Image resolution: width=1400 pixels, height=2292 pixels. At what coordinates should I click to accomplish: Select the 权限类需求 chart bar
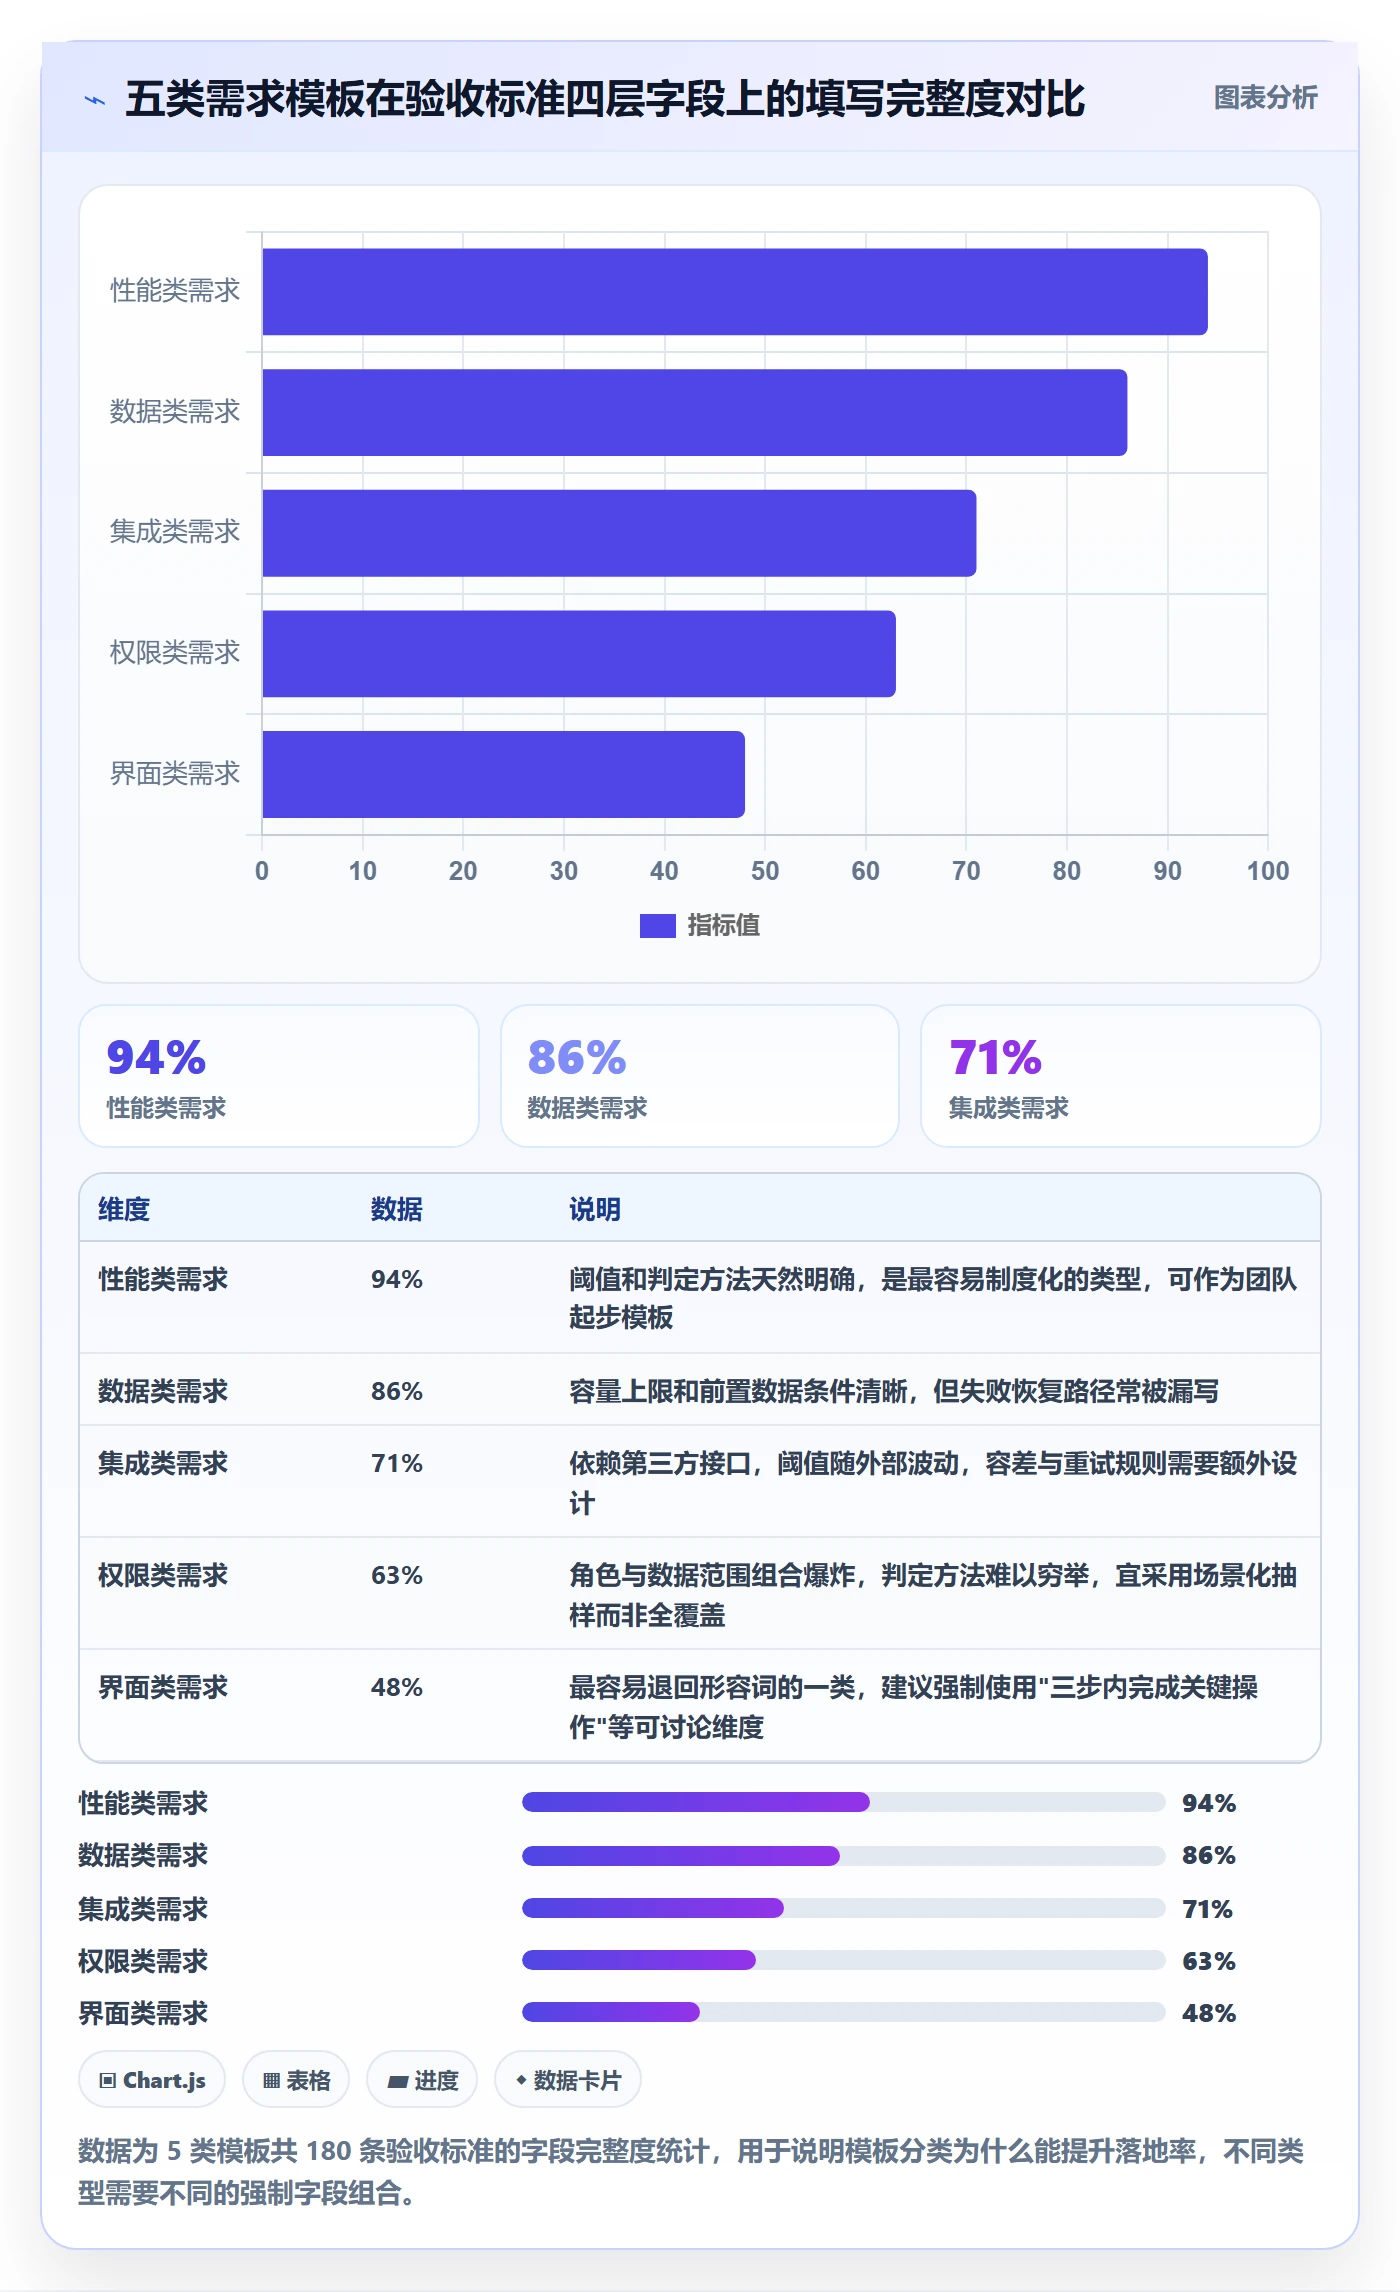click(x=579, y=654)
